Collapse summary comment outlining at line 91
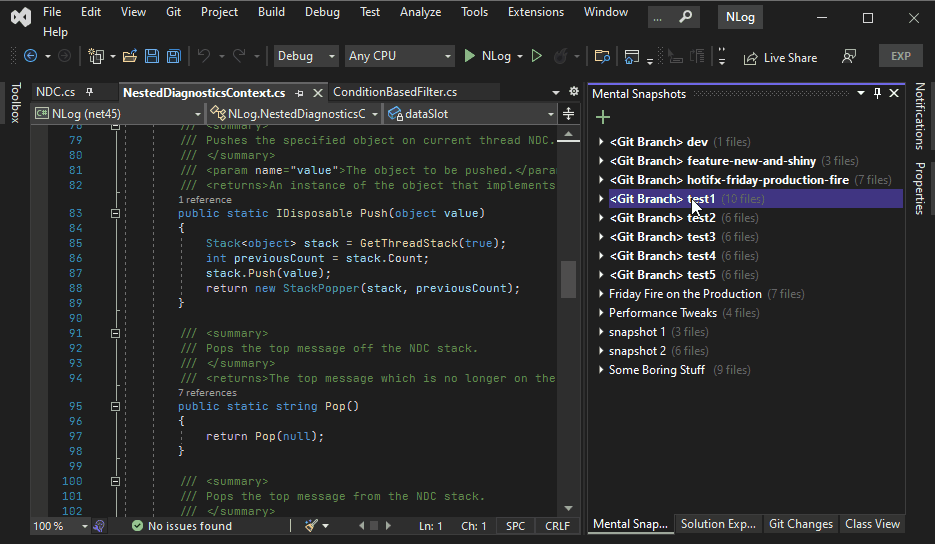 [116, 333]
